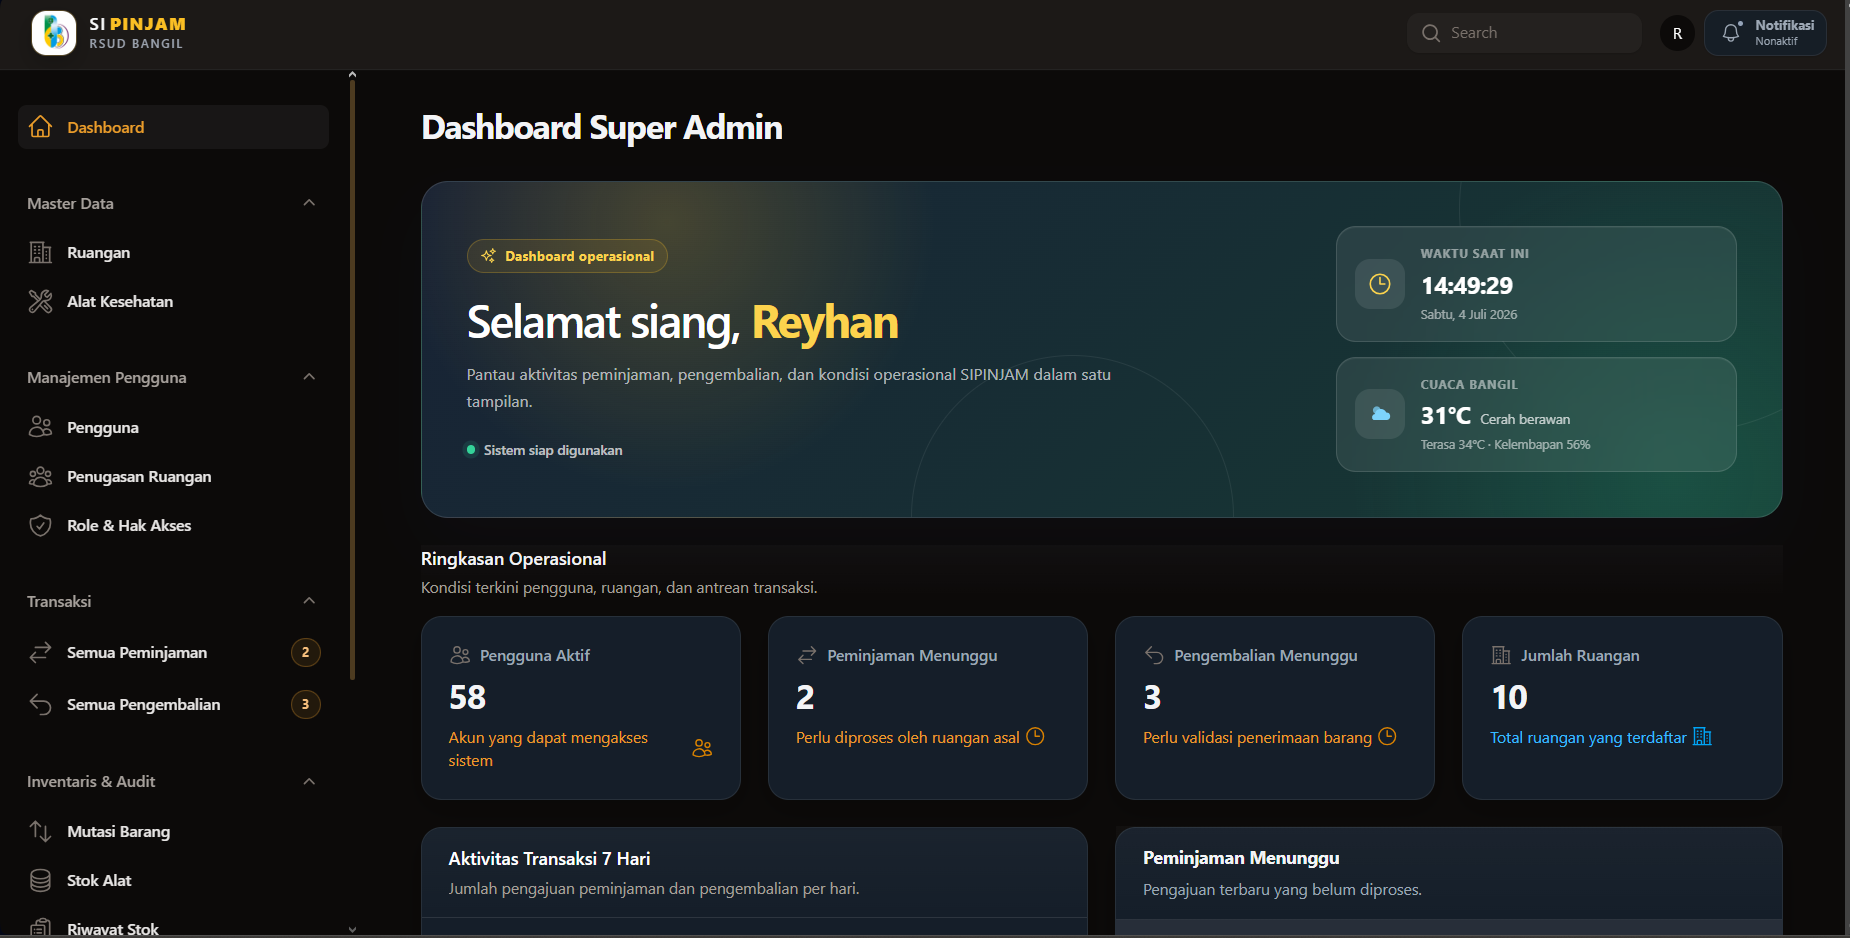Click clock icon after Perlu validasi penerimaan barang
This screenshot has width=1850, height=938.
tap(1387, 736)
